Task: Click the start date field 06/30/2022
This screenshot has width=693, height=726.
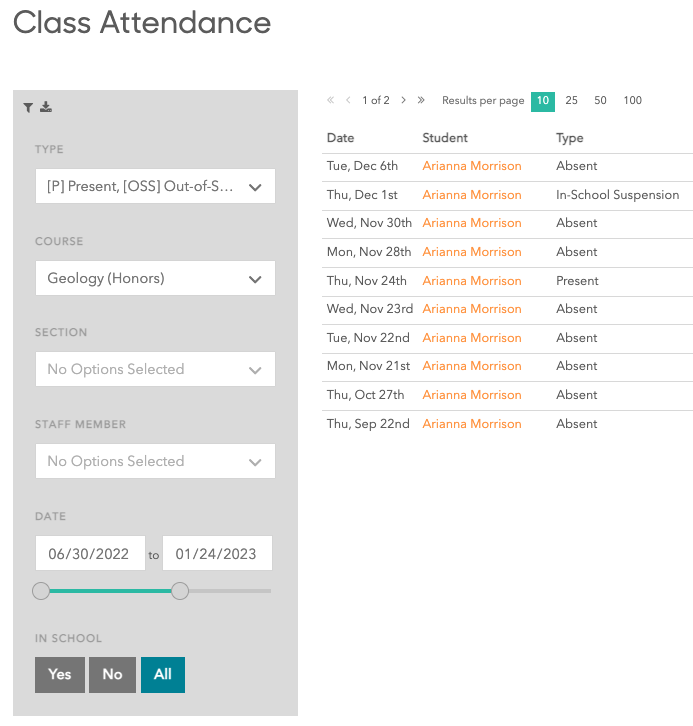Action: click(x=90, y=553)
